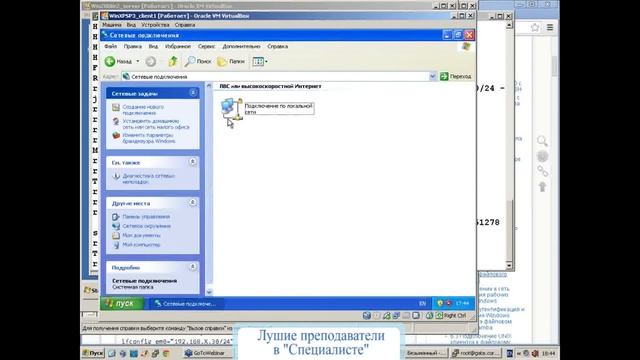Open the Избранное menu
640x360 pixels.
pos(178,47)
